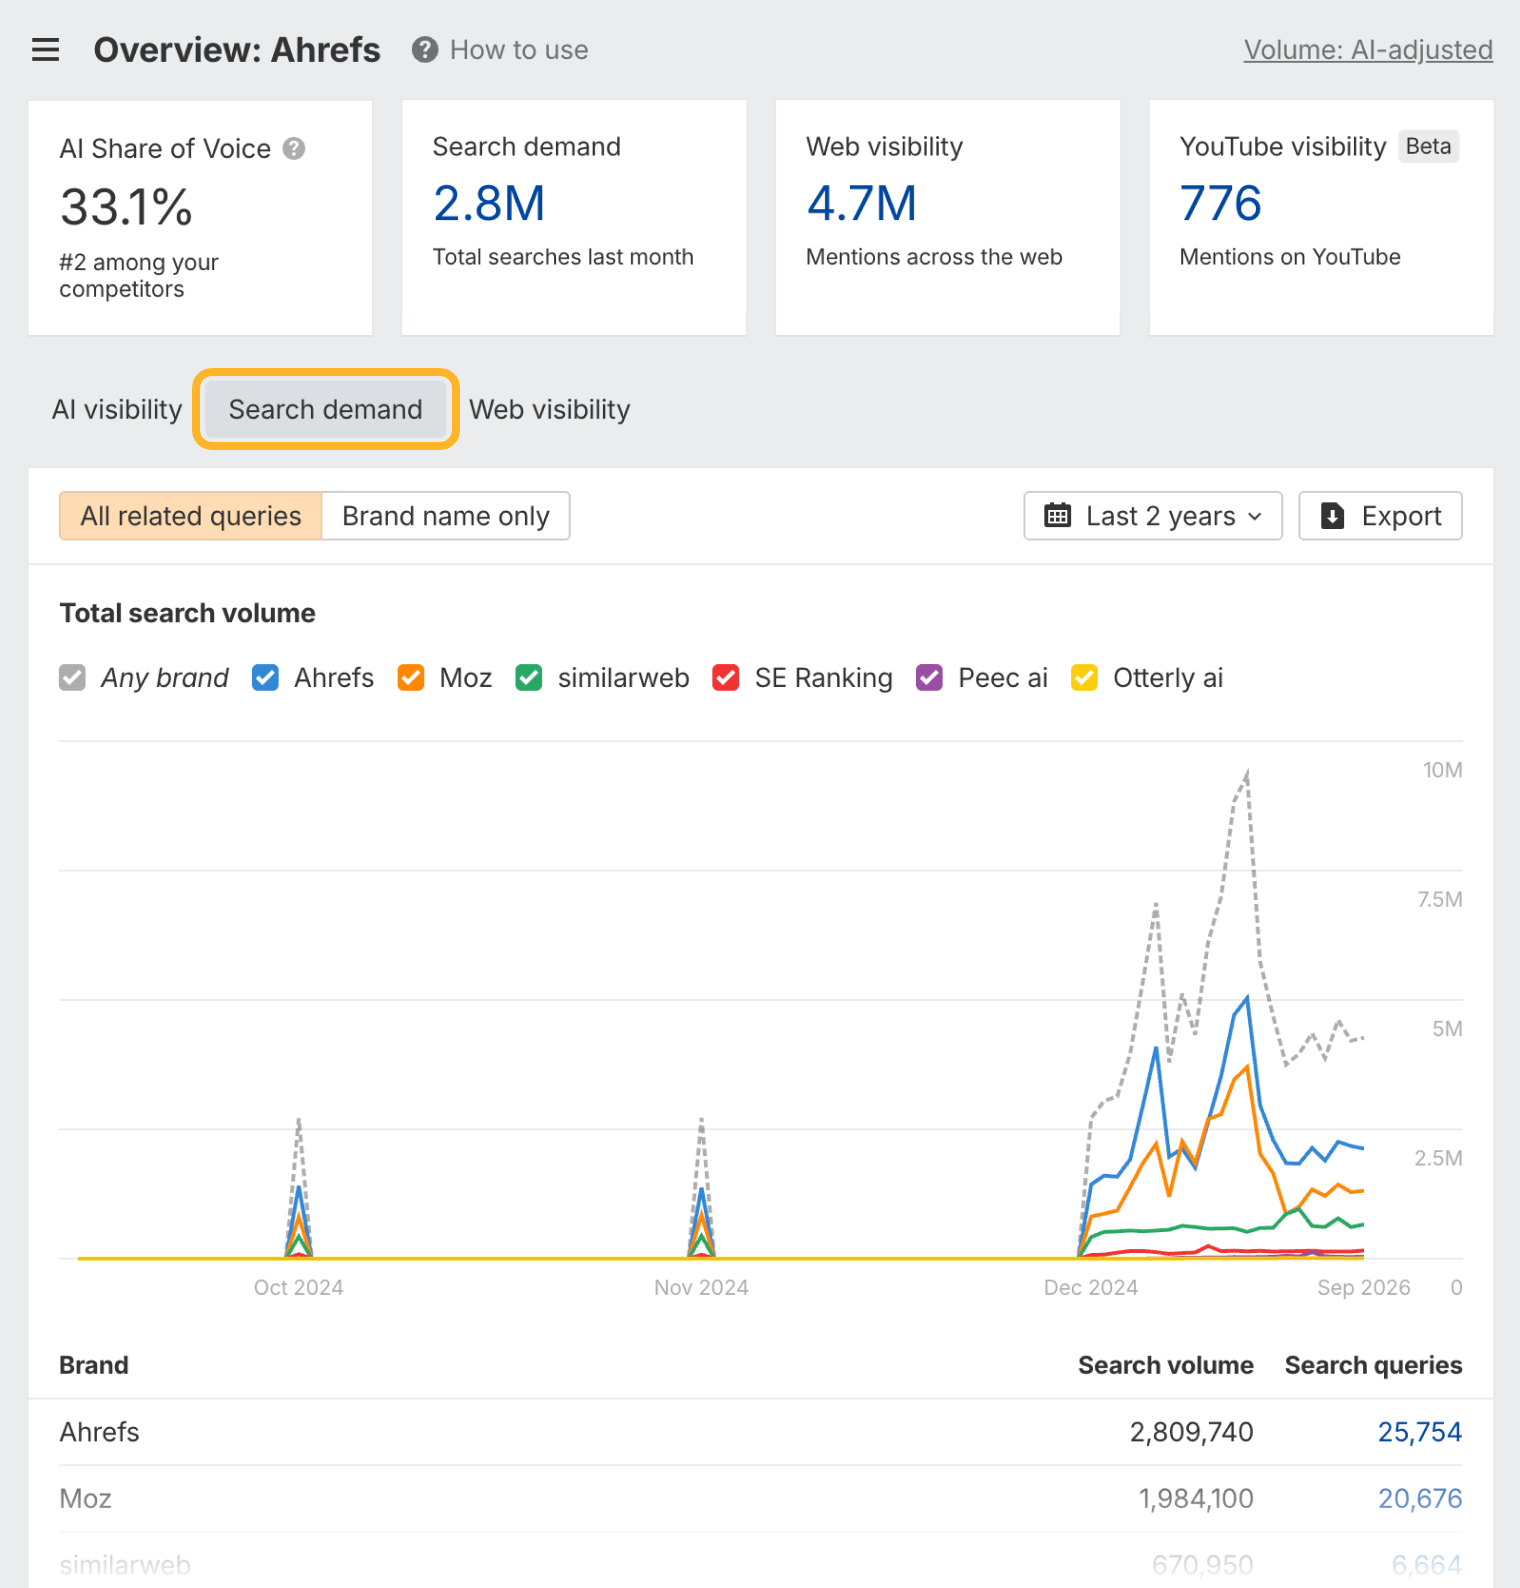Screen dimensions: 1520x1588
Task: Open the How to use guide
Action: tap(519, 50)
